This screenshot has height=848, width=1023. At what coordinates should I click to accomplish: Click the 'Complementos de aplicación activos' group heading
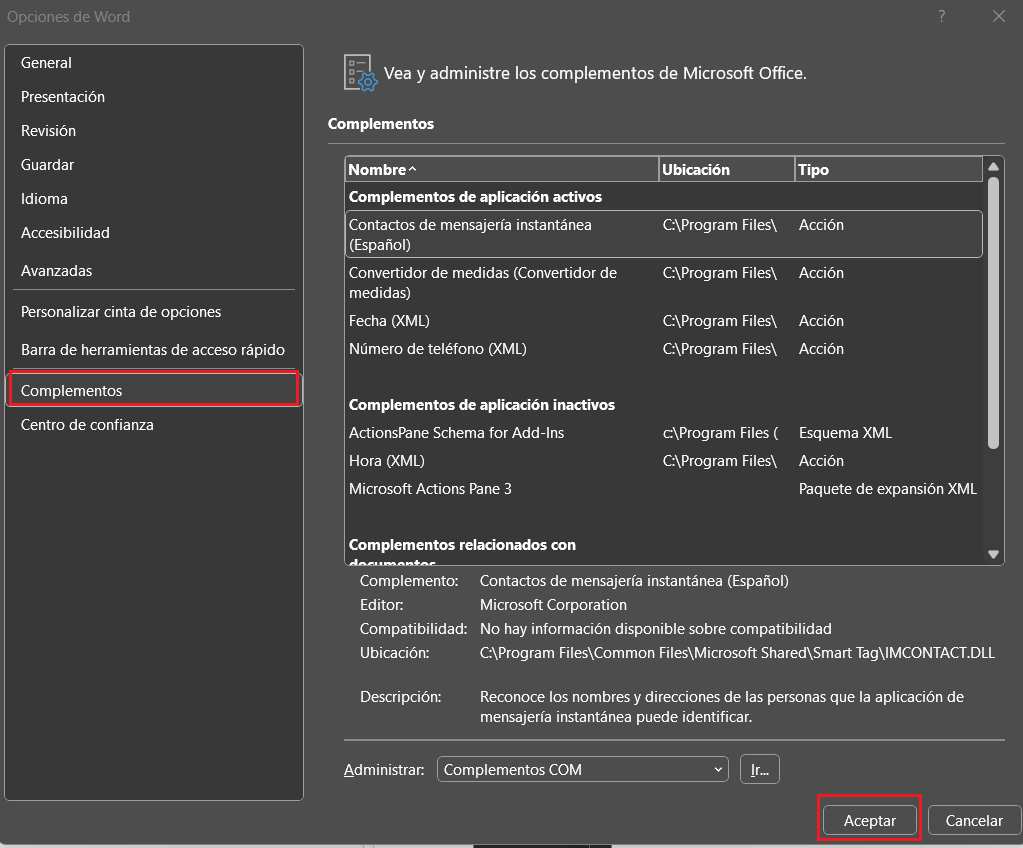click(475, 196)
